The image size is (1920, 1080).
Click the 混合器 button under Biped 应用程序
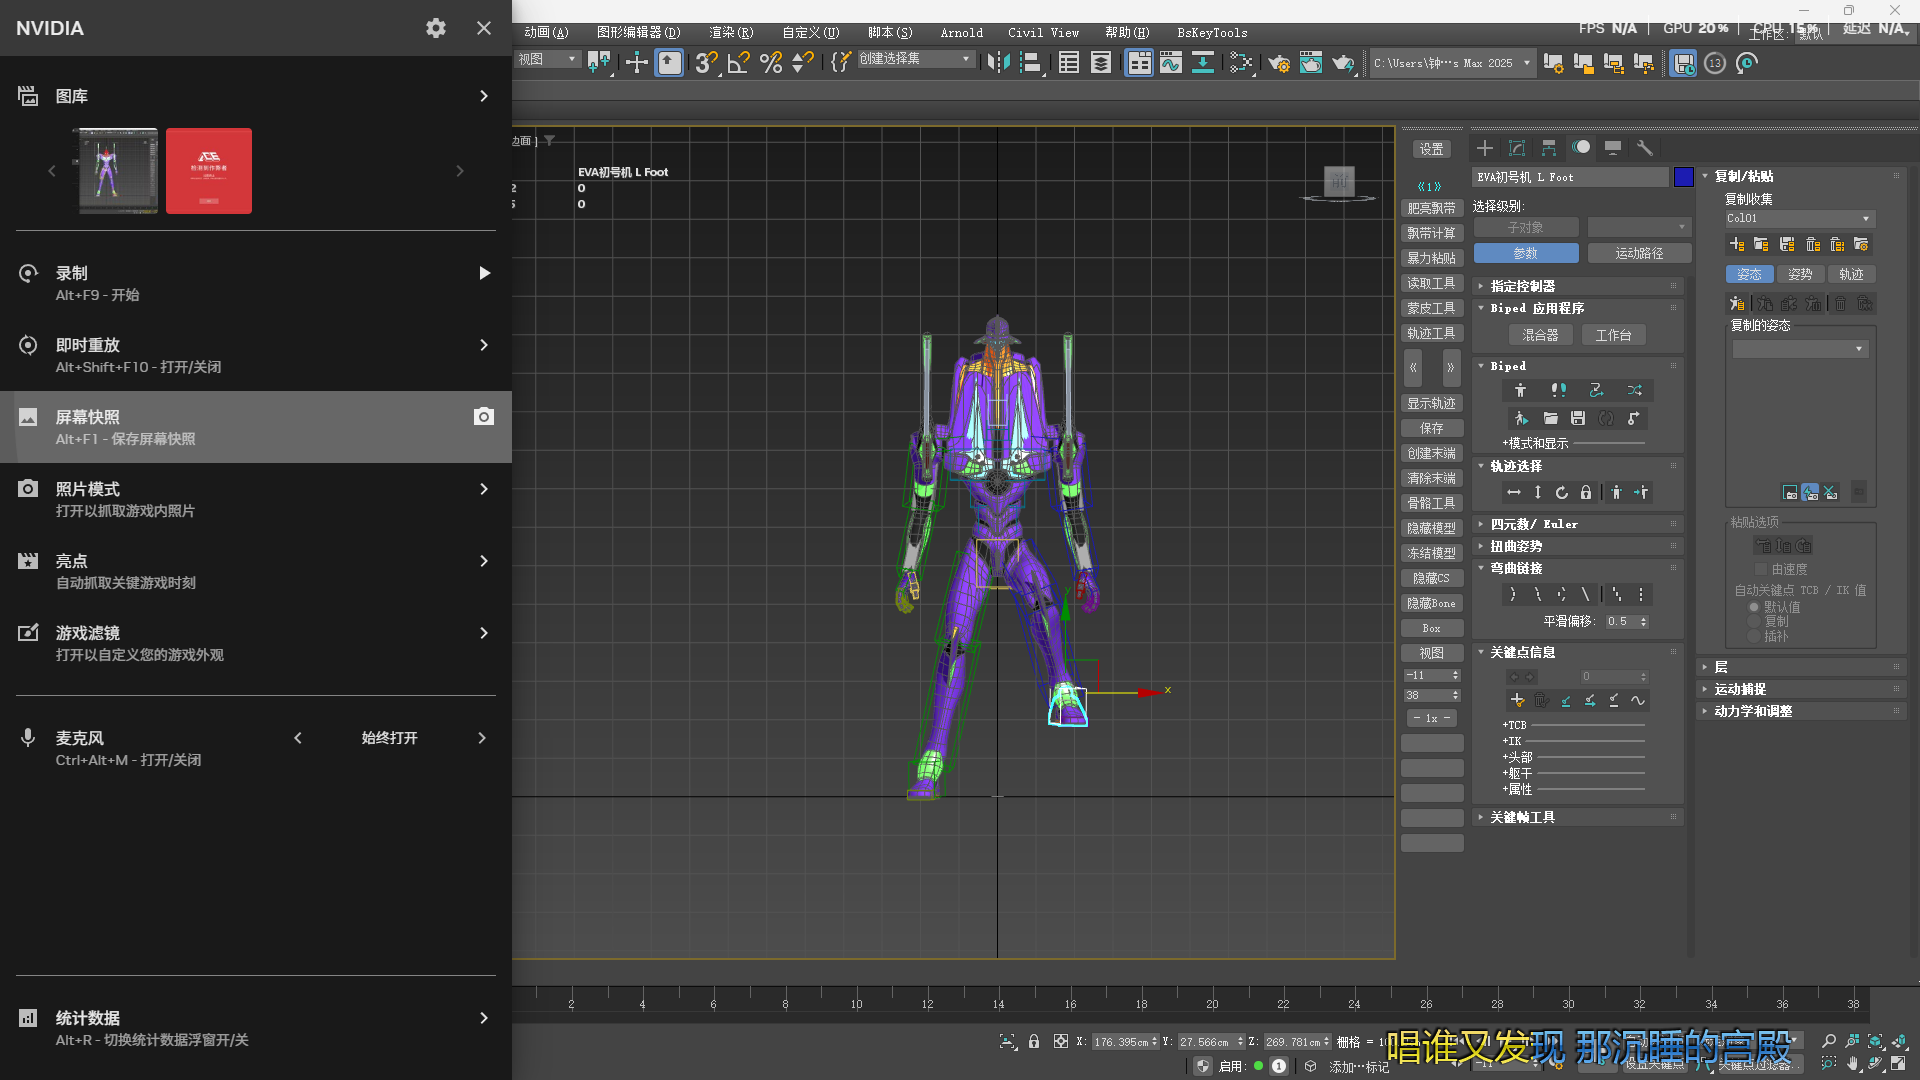coord(1541,335)
